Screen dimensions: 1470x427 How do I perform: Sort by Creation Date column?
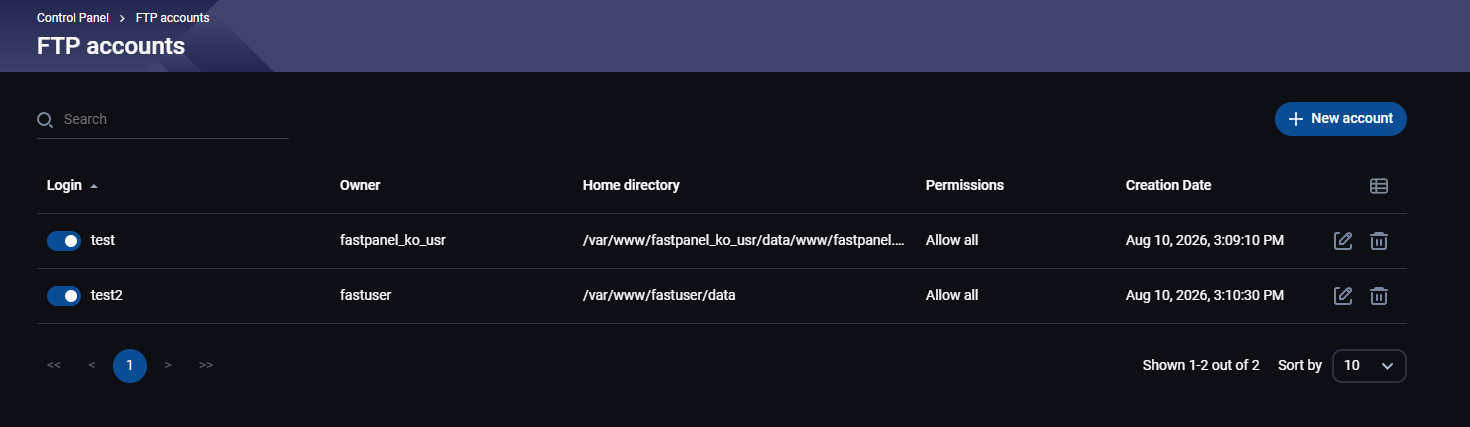point(1168,185)
